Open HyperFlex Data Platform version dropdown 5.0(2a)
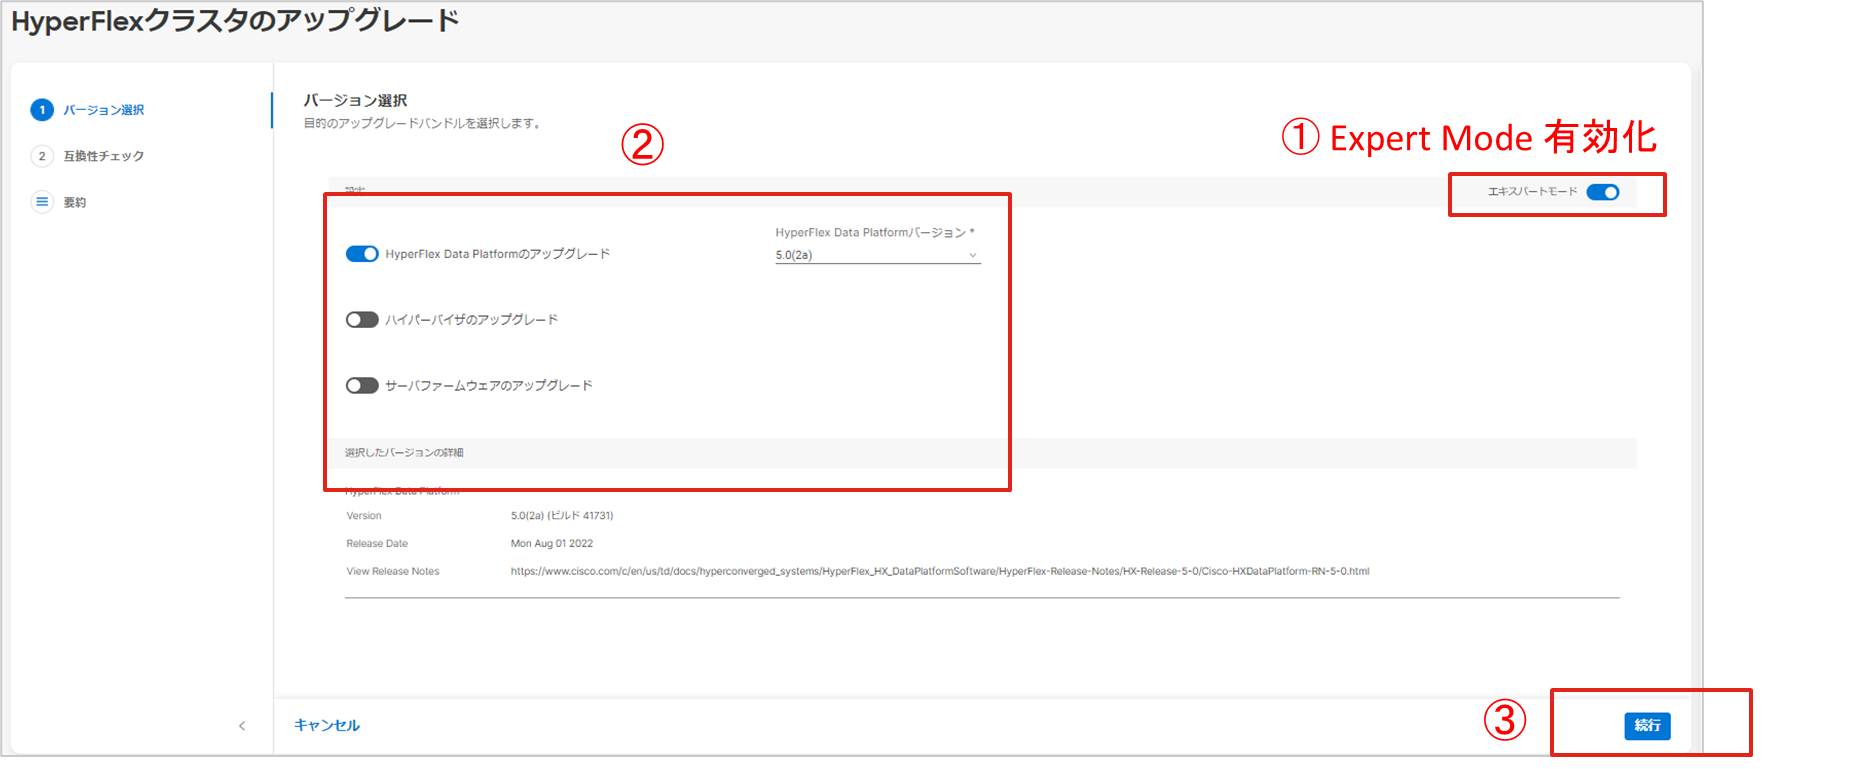 (877, 255)
